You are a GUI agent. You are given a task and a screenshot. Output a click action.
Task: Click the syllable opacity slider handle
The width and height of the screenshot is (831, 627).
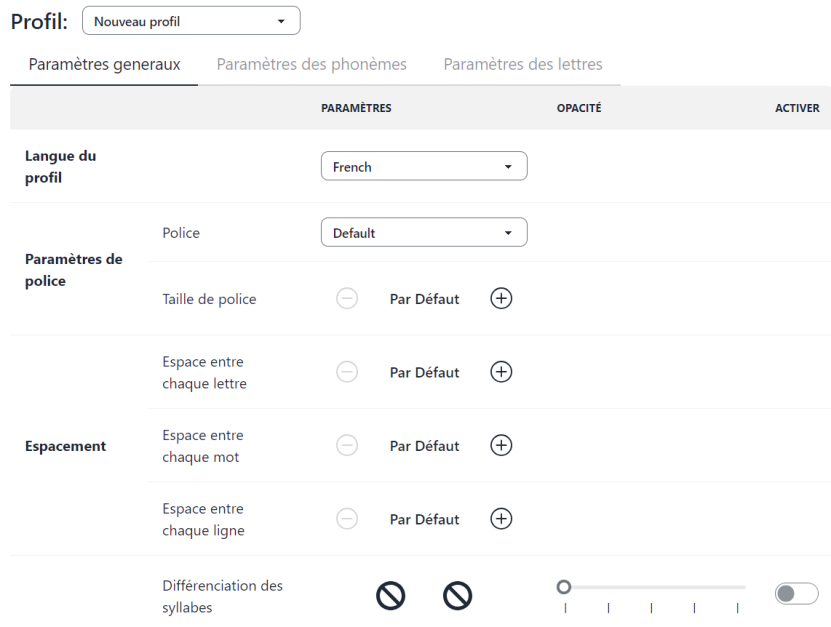[564, 587]
